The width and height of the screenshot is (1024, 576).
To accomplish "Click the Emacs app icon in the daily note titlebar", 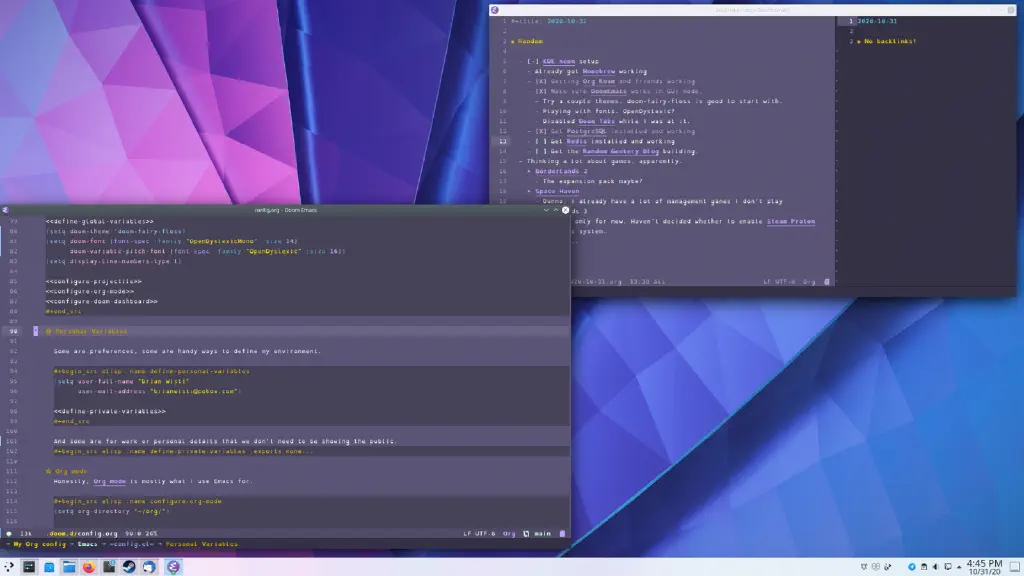I will (x=494, y=10).
